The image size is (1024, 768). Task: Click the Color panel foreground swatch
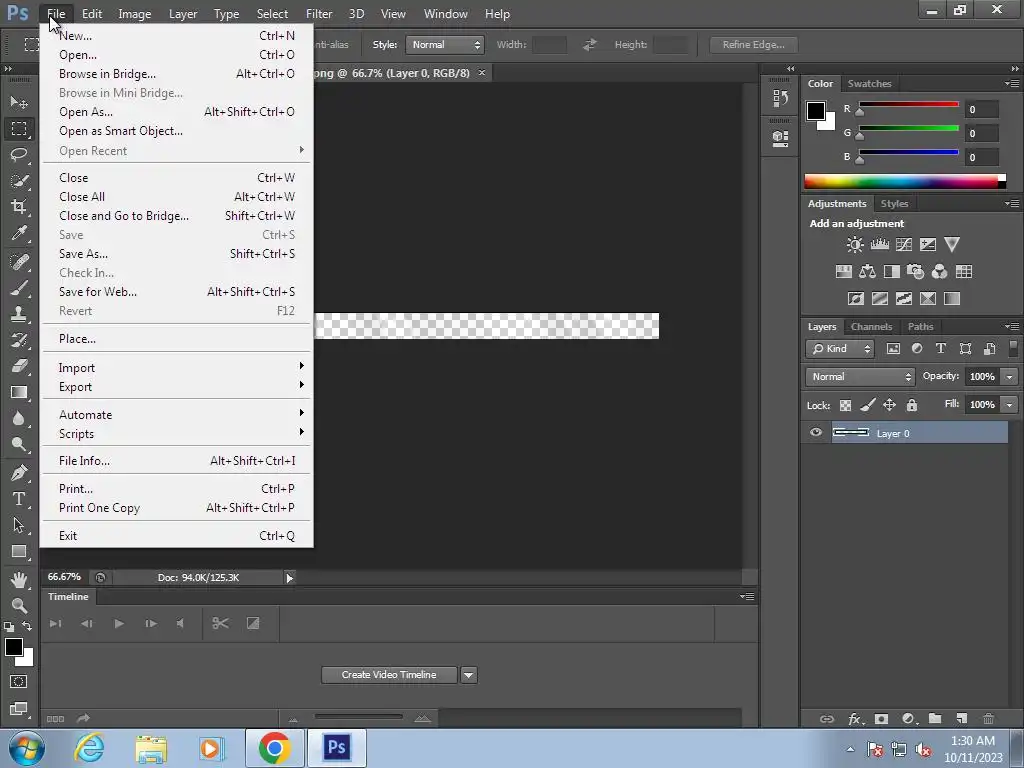(816, 111)
